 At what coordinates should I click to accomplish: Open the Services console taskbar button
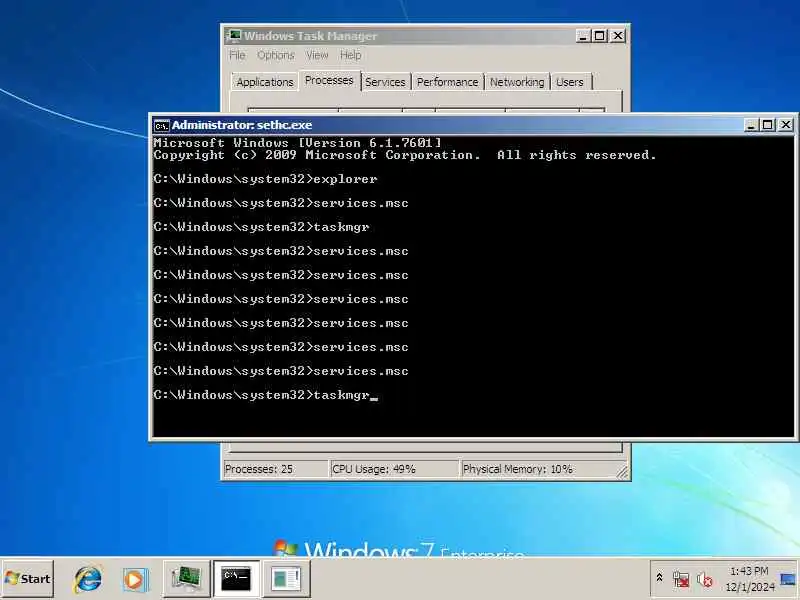click(x=286, y=579)
